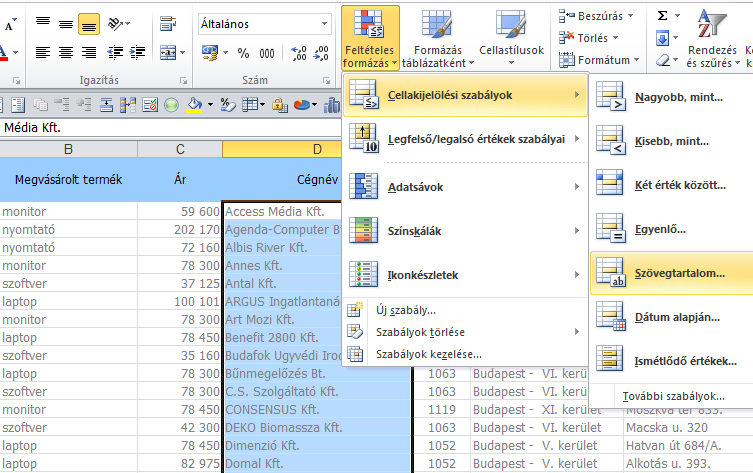Click the increase indent icon
Screen dimensions: 753x473
(137, 52)
